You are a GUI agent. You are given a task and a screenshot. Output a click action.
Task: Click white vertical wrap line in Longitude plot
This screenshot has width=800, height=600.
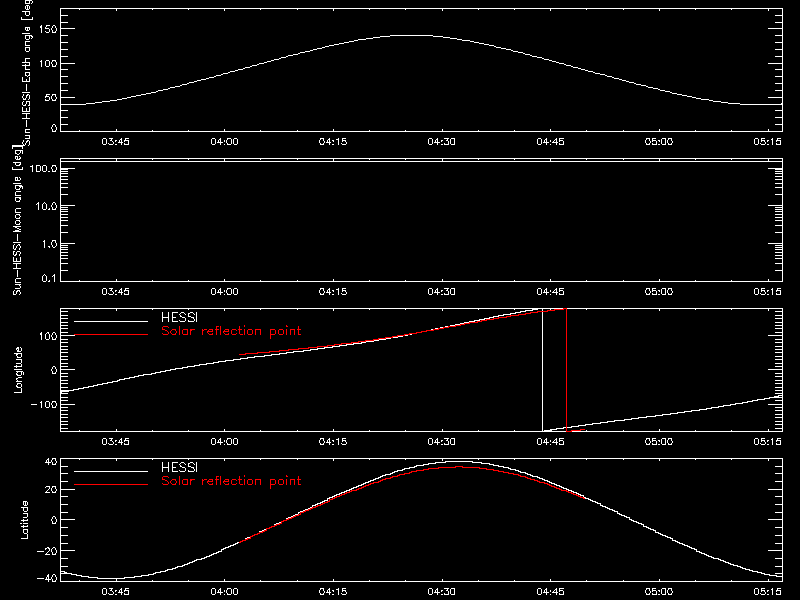pos(542,370)
